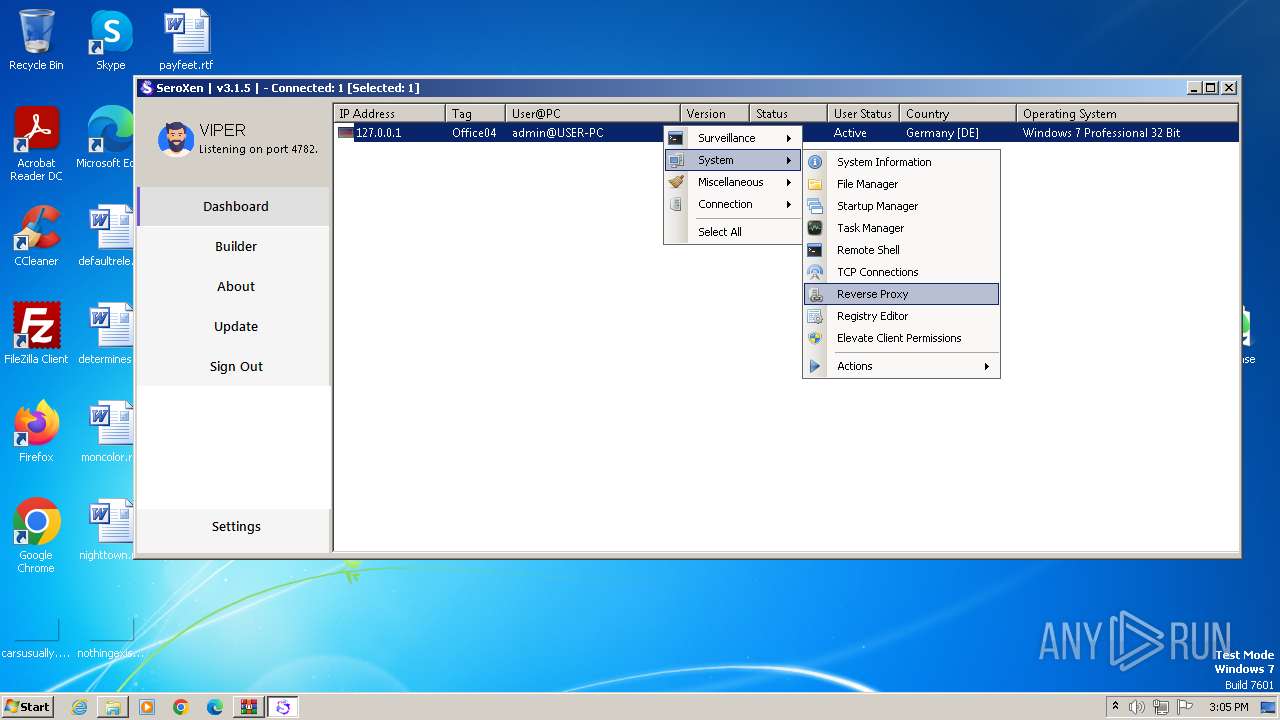Sort by User Status column header
Screen dimensions: 1280x720
[x=864, y=114]
